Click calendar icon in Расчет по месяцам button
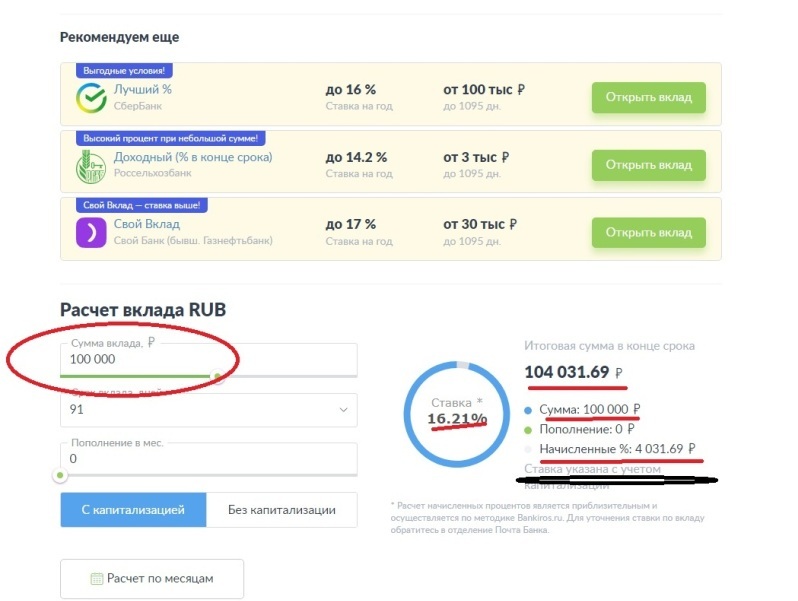This screenshot has width=798, height=601. pos(97,579)
